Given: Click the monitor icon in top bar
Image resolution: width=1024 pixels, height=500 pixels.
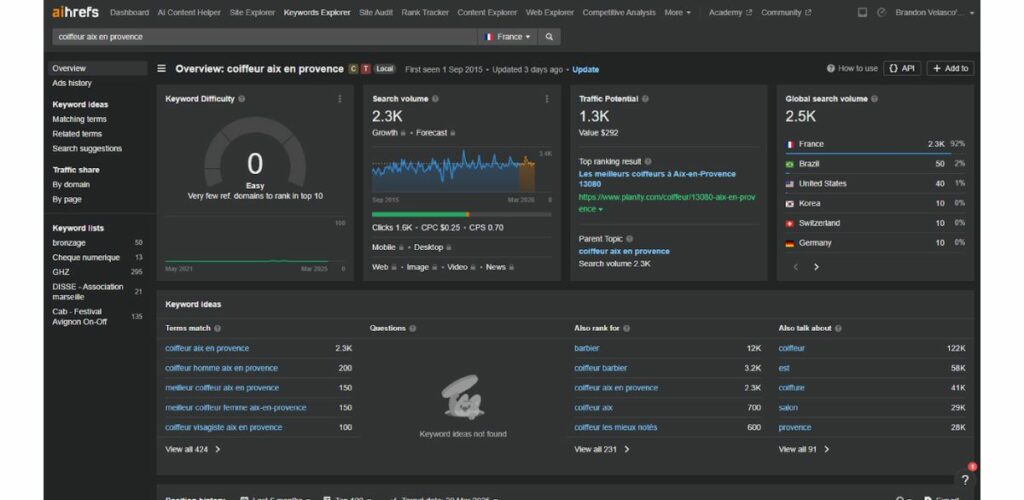Looking at the screenshot, I should coord(862,12).
